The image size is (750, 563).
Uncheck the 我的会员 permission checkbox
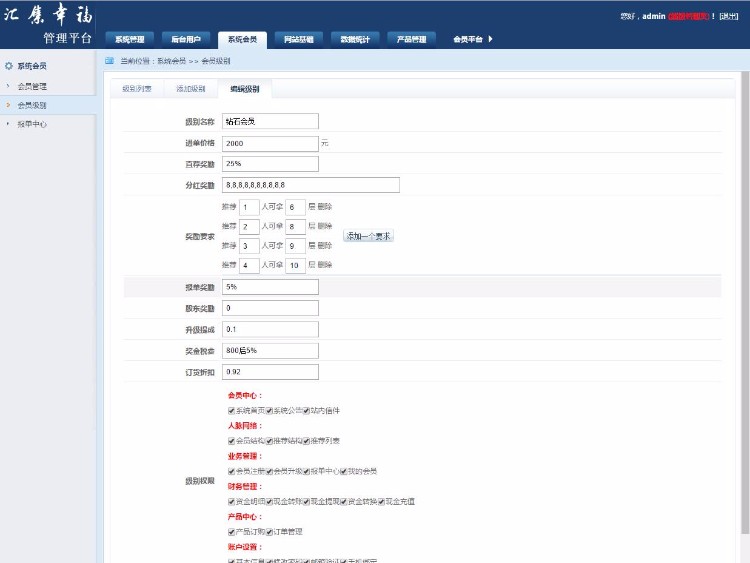pyautogui.click(x=344, y=472)
